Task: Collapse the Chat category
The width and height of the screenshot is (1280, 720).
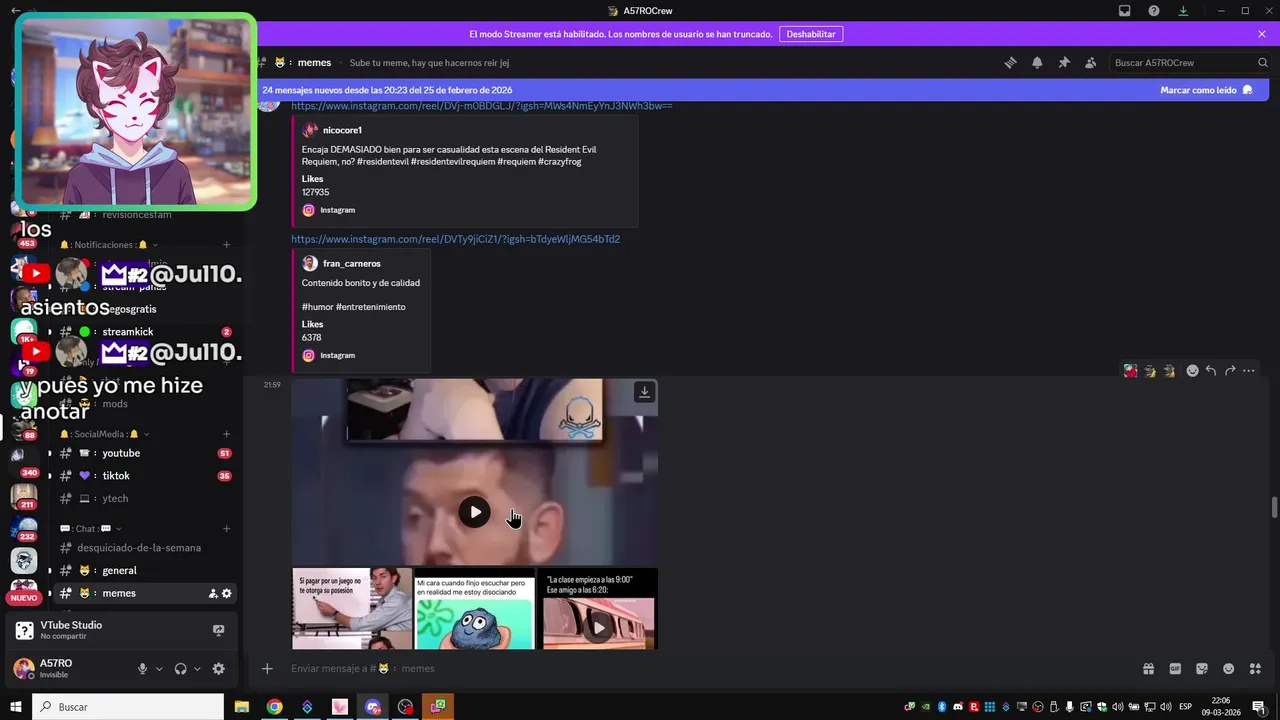Action: point(90,529)
